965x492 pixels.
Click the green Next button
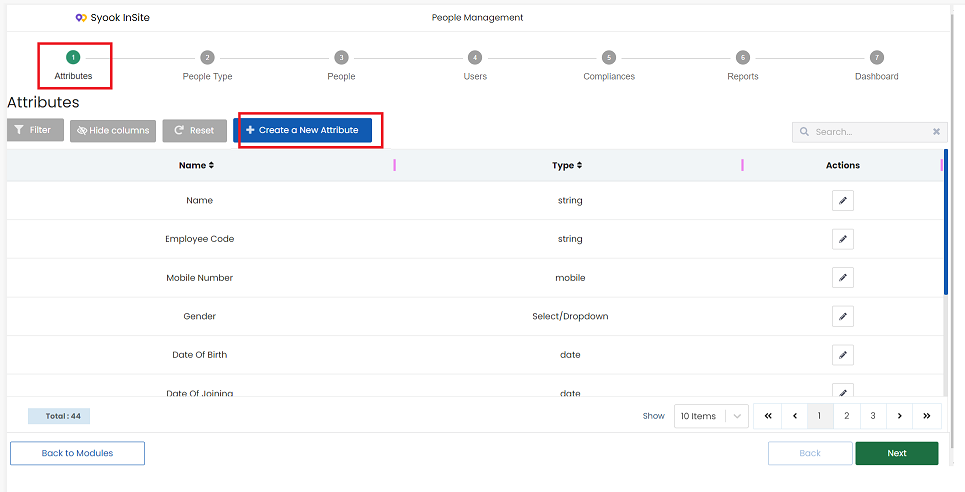coord(897,453)
